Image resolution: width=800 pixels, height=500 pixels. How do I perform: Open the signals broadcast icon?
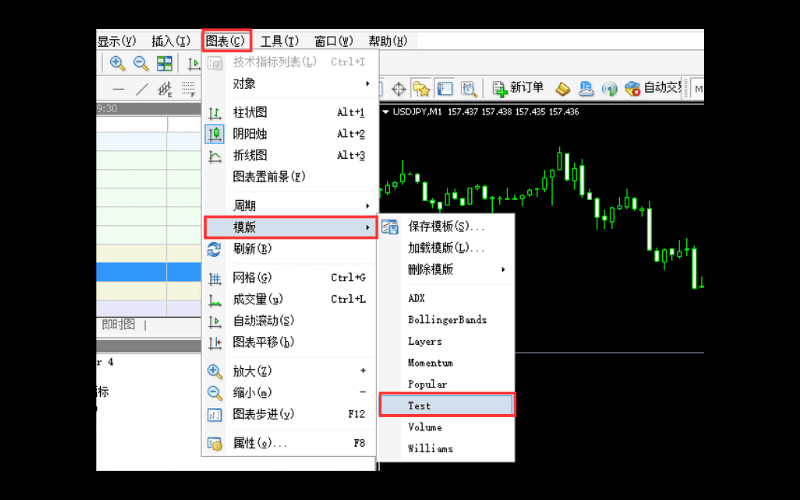click(609, 89)
